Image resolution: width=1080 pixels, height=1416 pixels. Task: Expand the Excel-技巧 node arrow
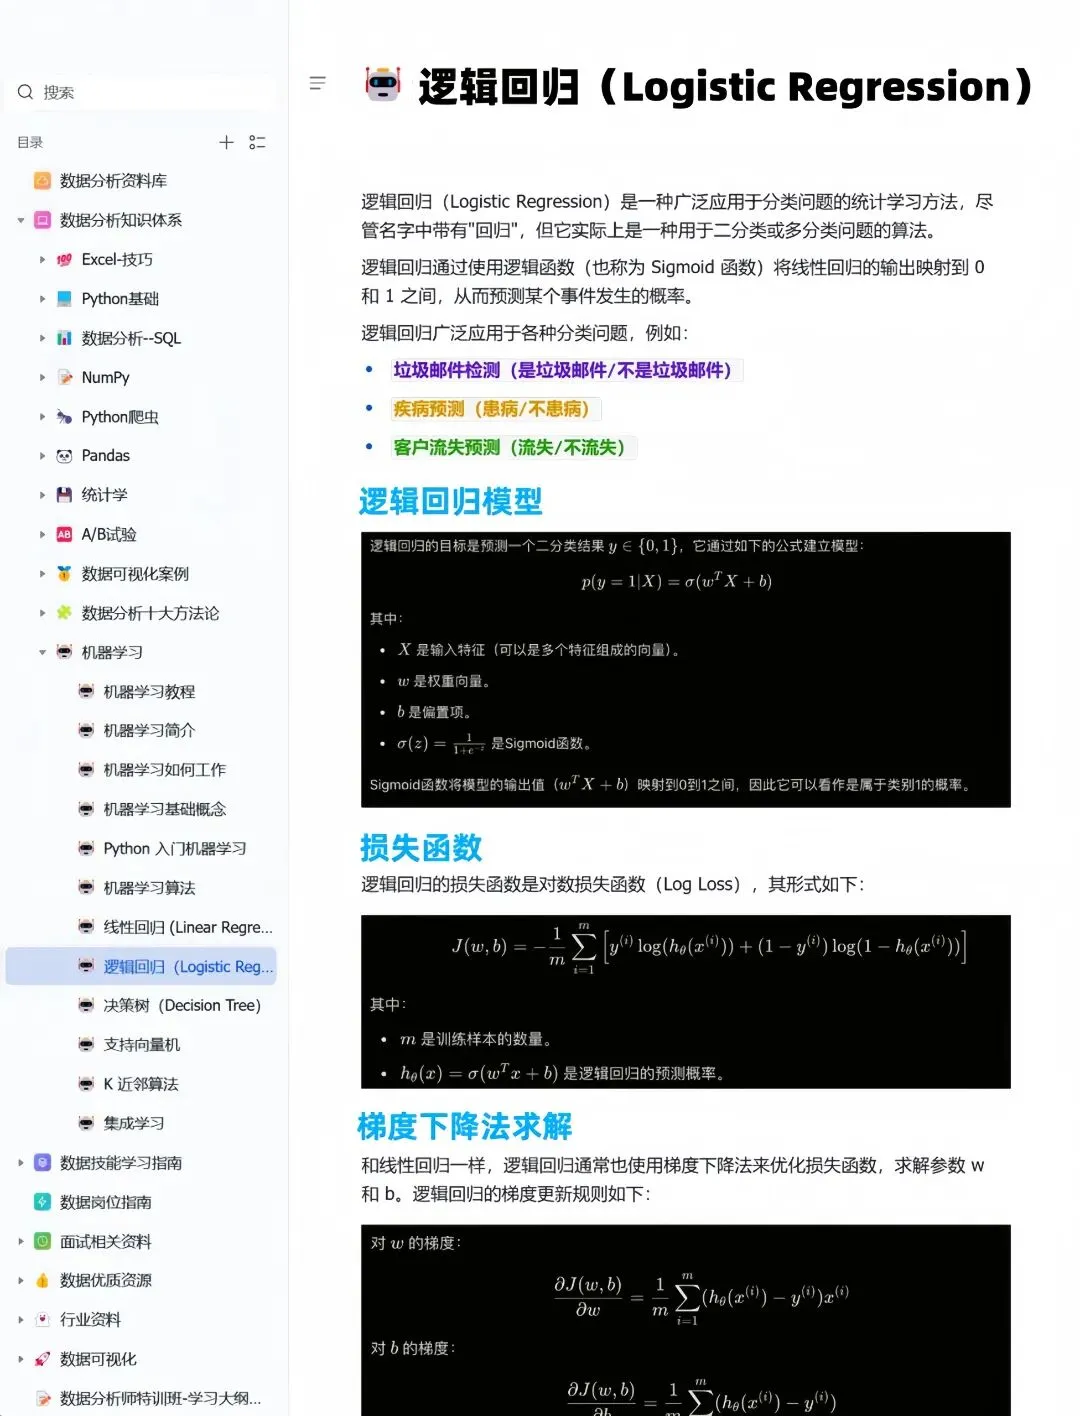pos(42,259)
